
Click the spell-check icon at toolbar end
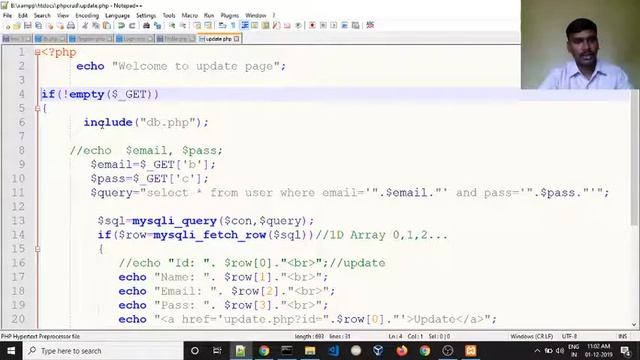point(370,26)
